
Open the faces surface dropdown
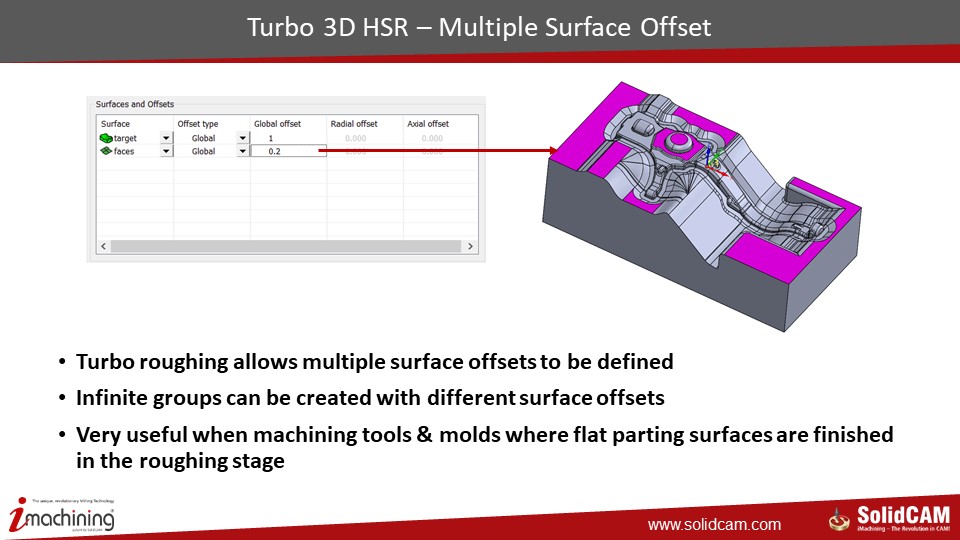(x=166, y=151)
